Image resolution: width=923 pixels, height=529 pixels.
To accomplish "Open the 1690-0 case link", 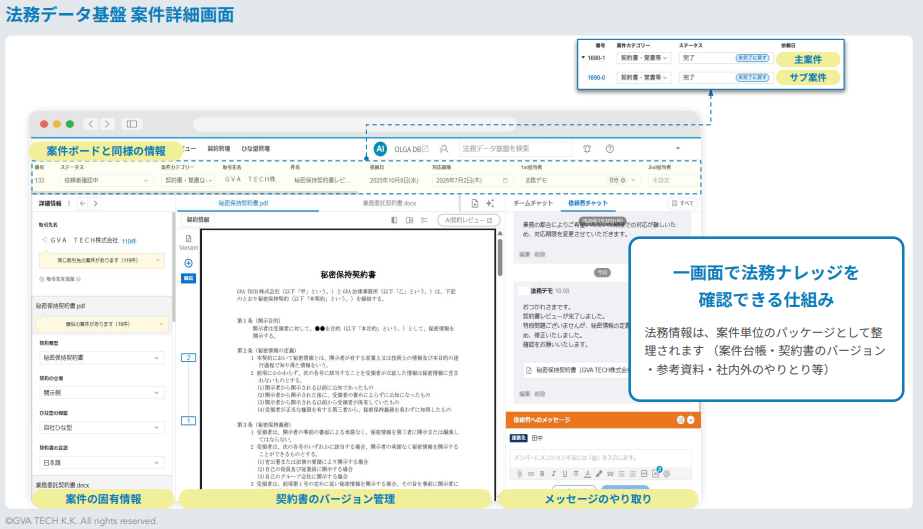I will (x=596, y=78).
